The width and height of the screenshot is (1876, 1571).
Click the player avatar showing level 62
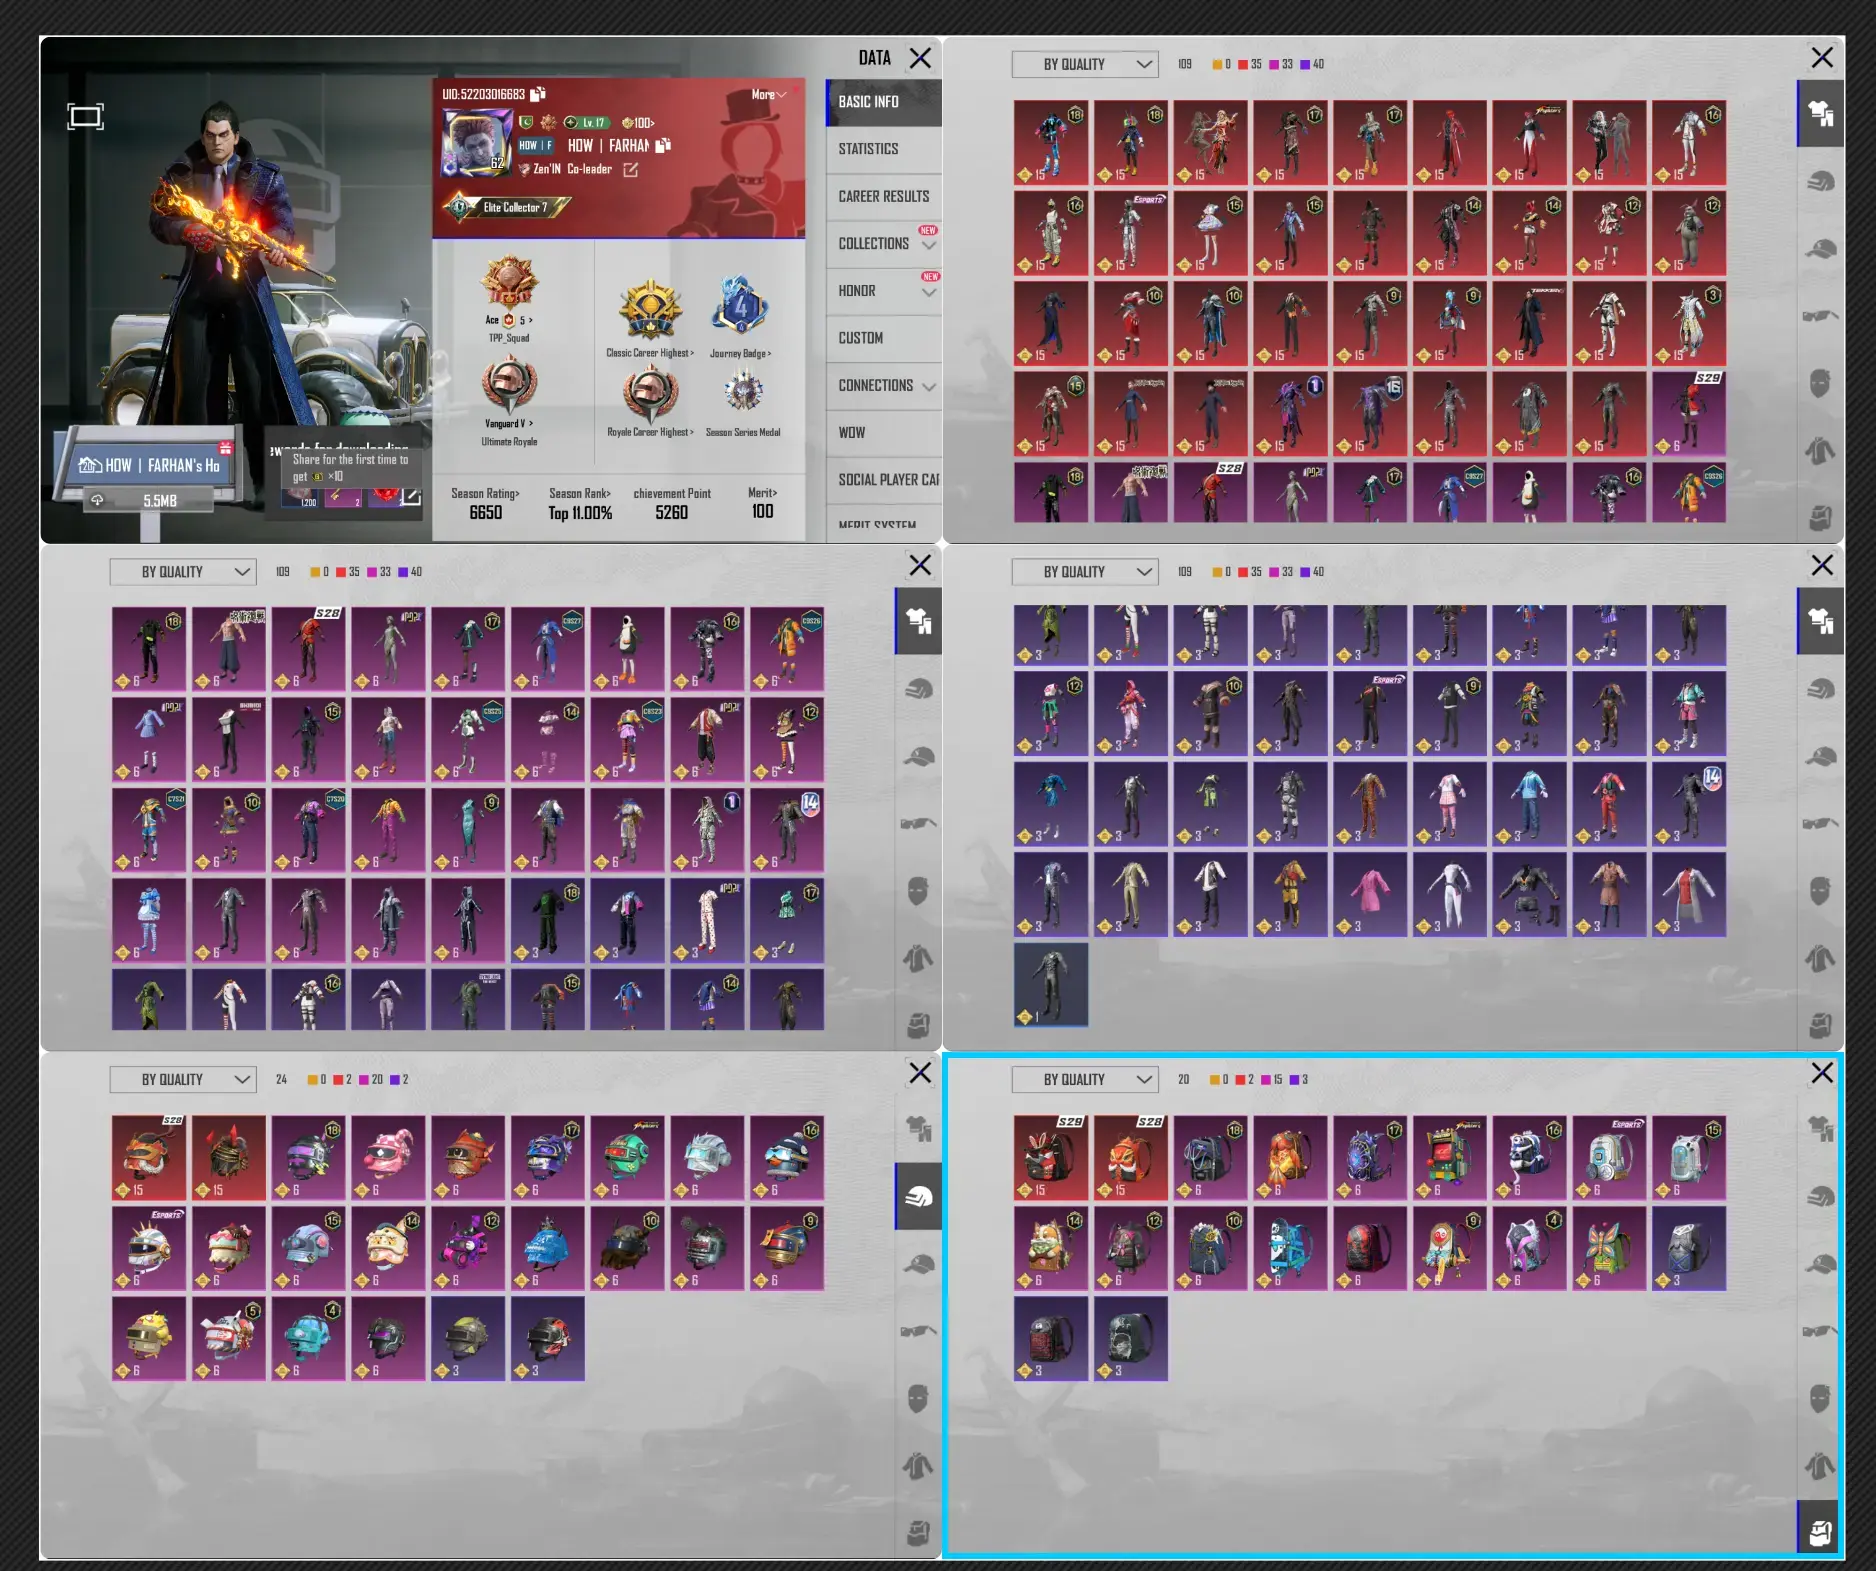pos(476,144)
